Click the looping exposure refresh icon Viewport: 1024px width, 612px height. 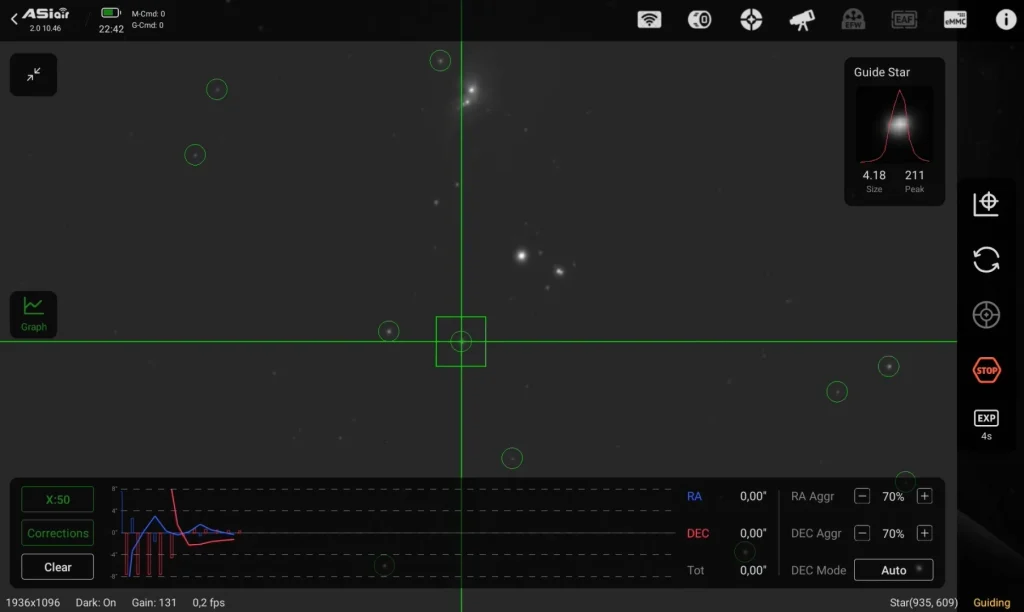tap(986, 260)
